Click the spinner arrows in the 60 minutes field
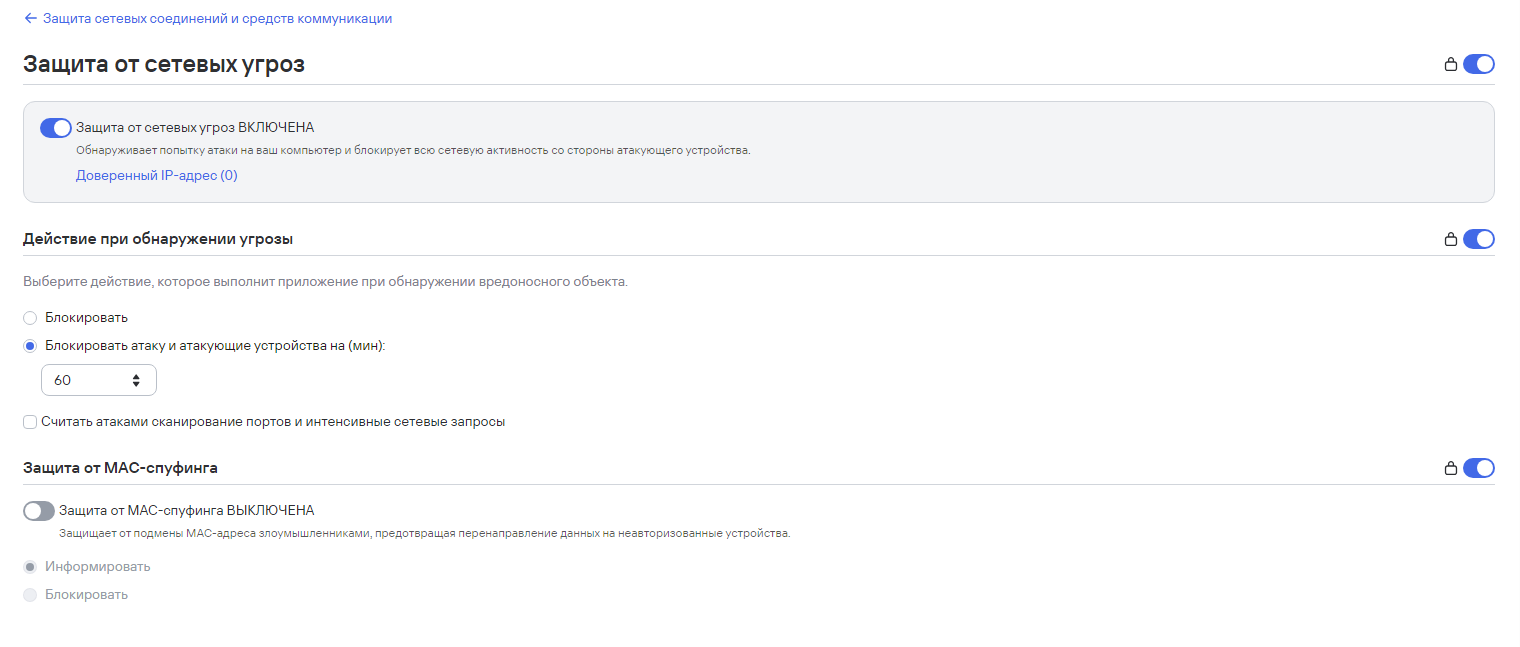The image size is (1520, 647). point(136,380)
